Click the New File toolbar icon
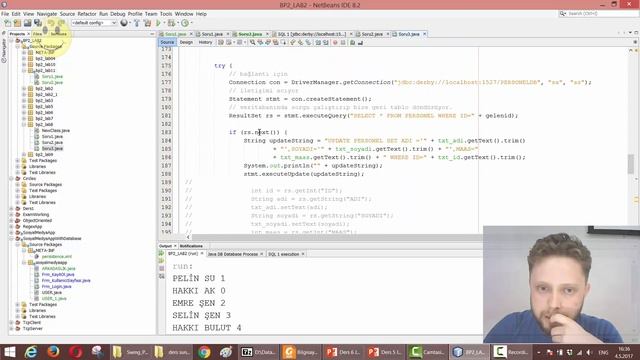640x360 pixels. point(8,23)
